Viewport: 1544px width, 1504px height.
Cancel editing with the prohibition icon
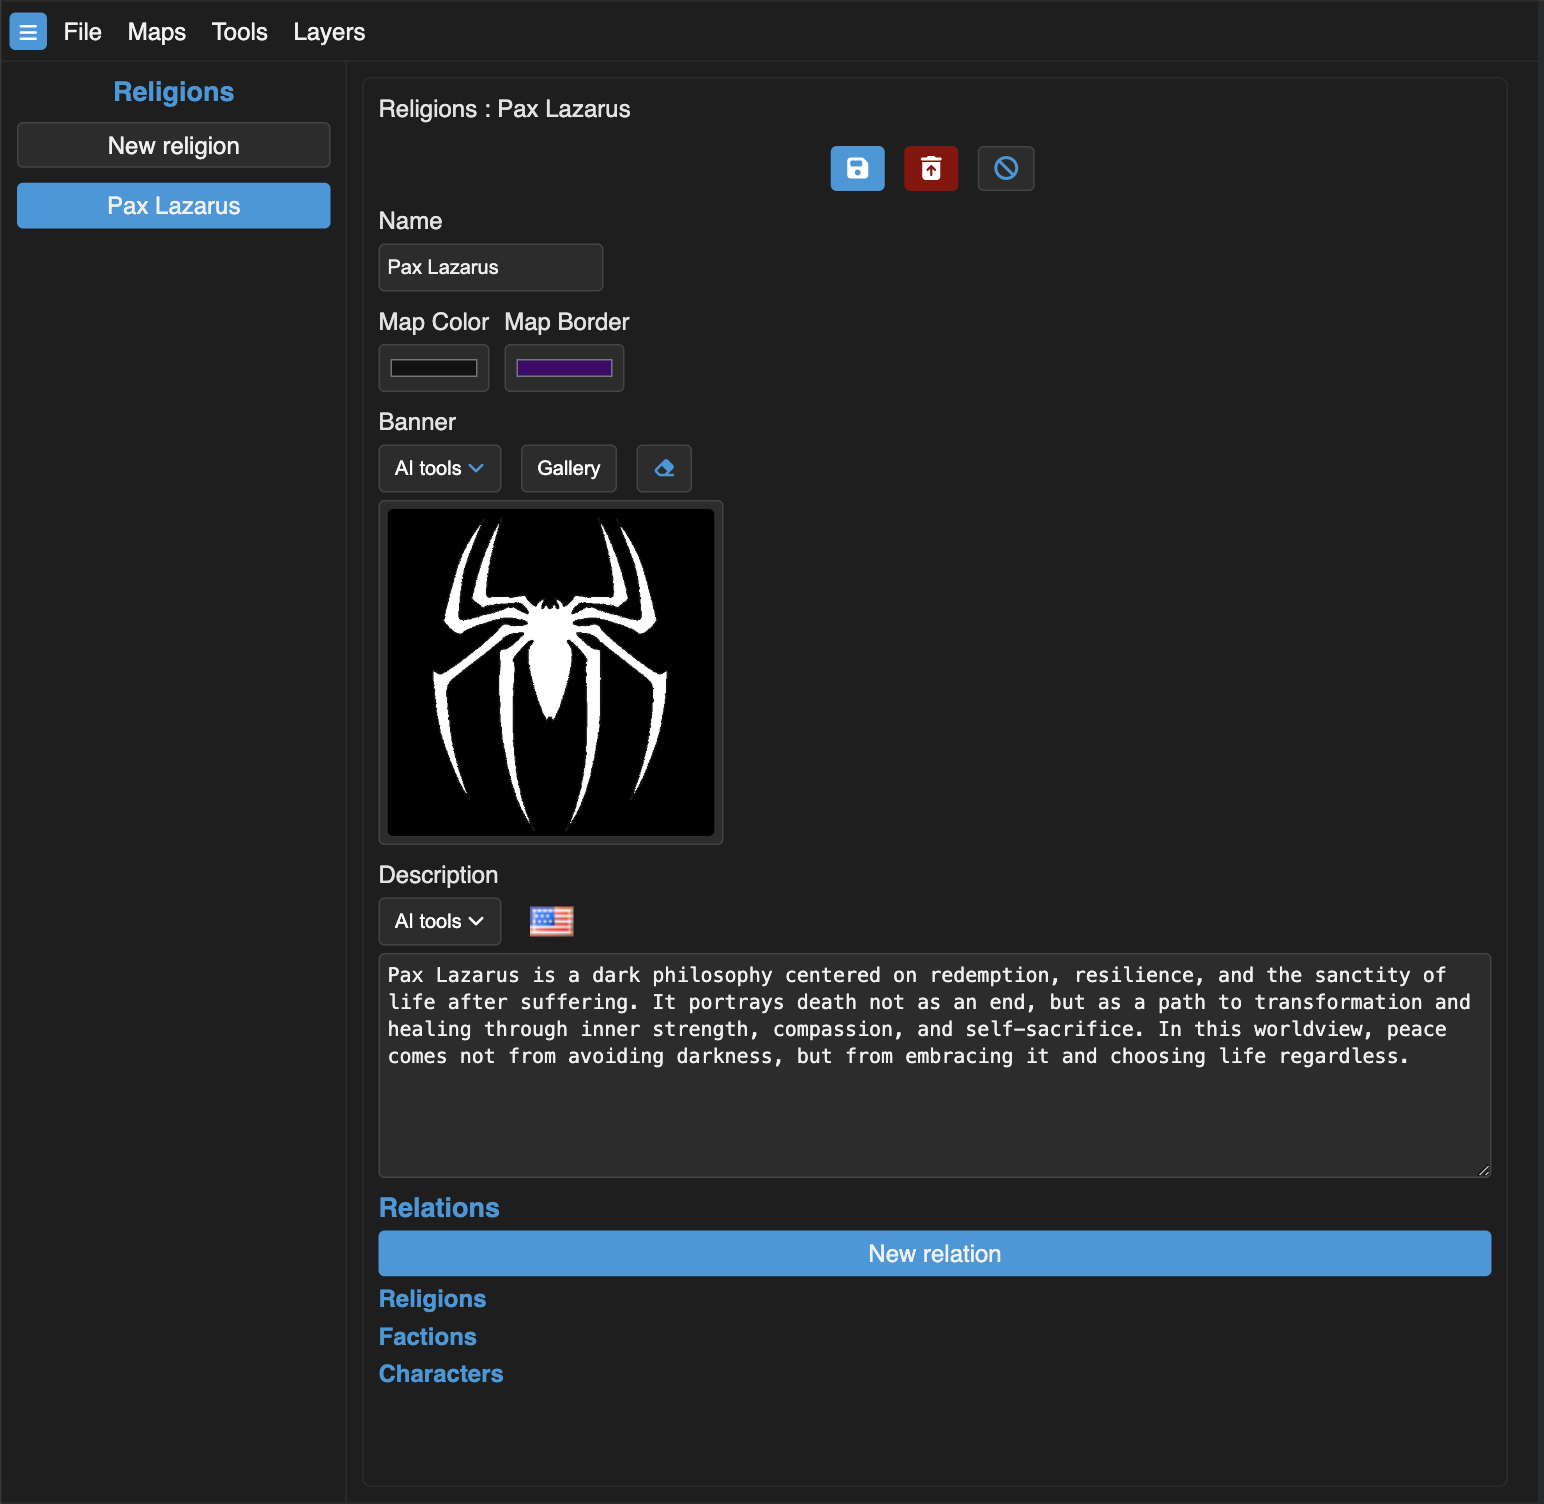(x=1006, y=168)
